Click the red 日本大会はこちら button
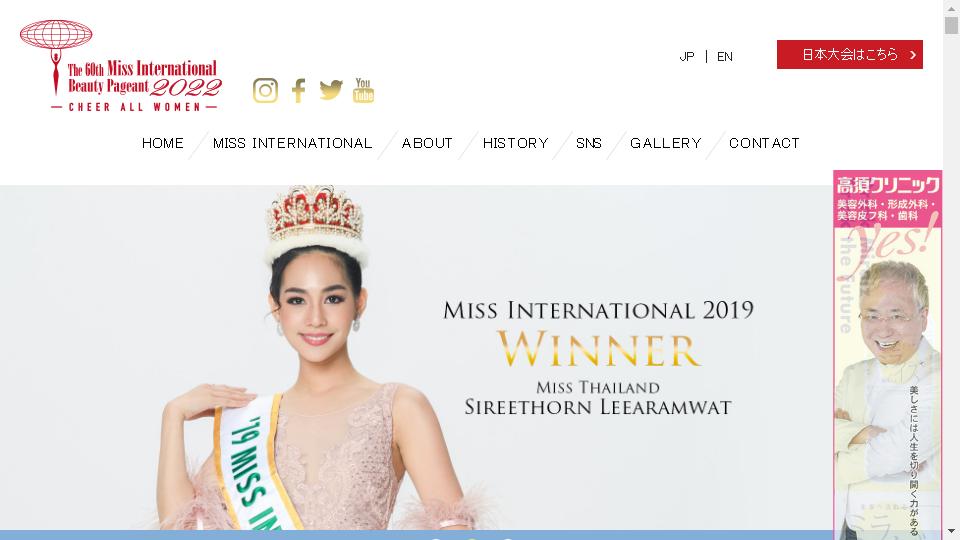Viewport: 960px width, 540px height. (x=850, y=54)
